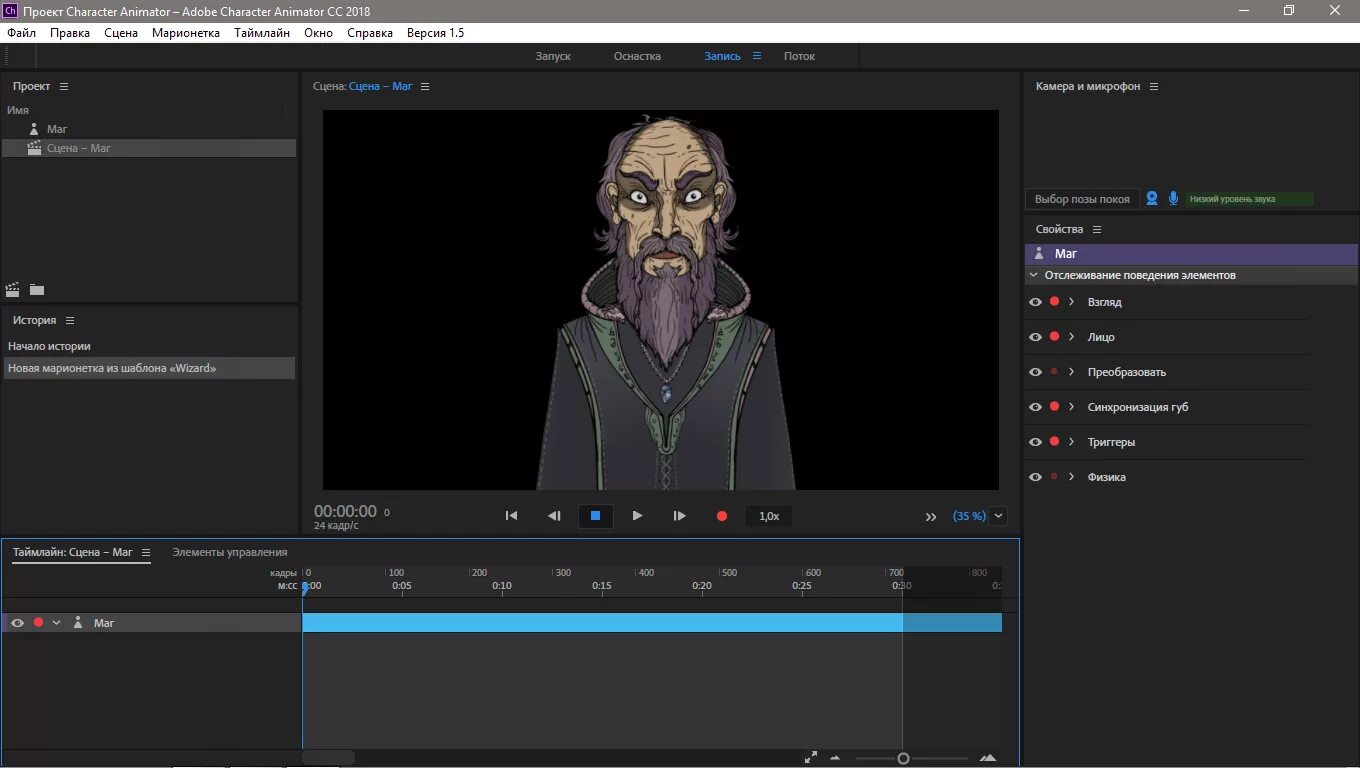
Task: Click the red record button
Action: [722, 516]
